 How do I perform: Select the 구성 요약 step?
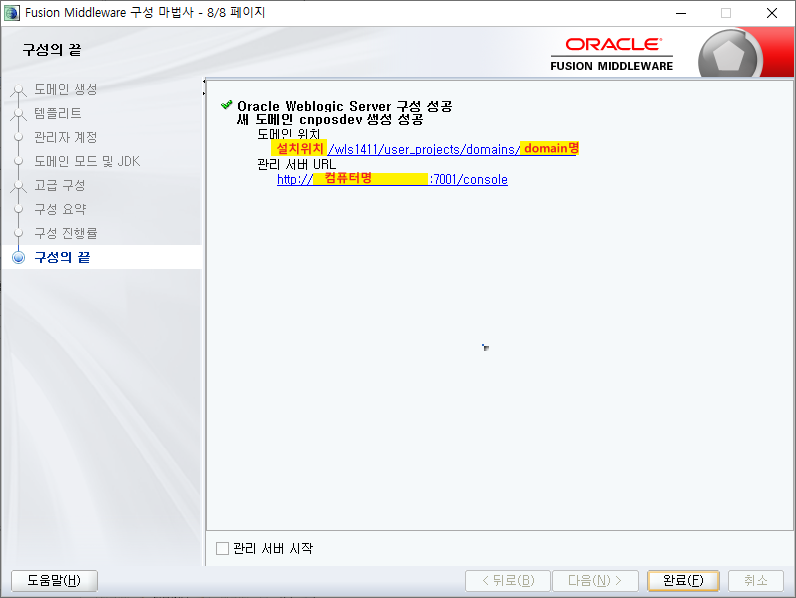coord(60,209)
